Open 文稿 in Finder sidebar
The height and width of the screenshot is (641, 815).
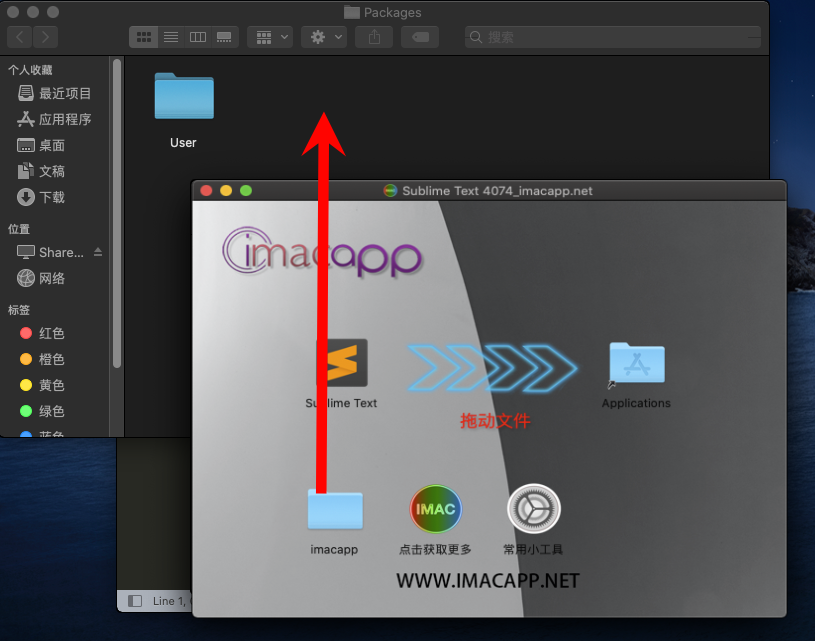point(42,171)
